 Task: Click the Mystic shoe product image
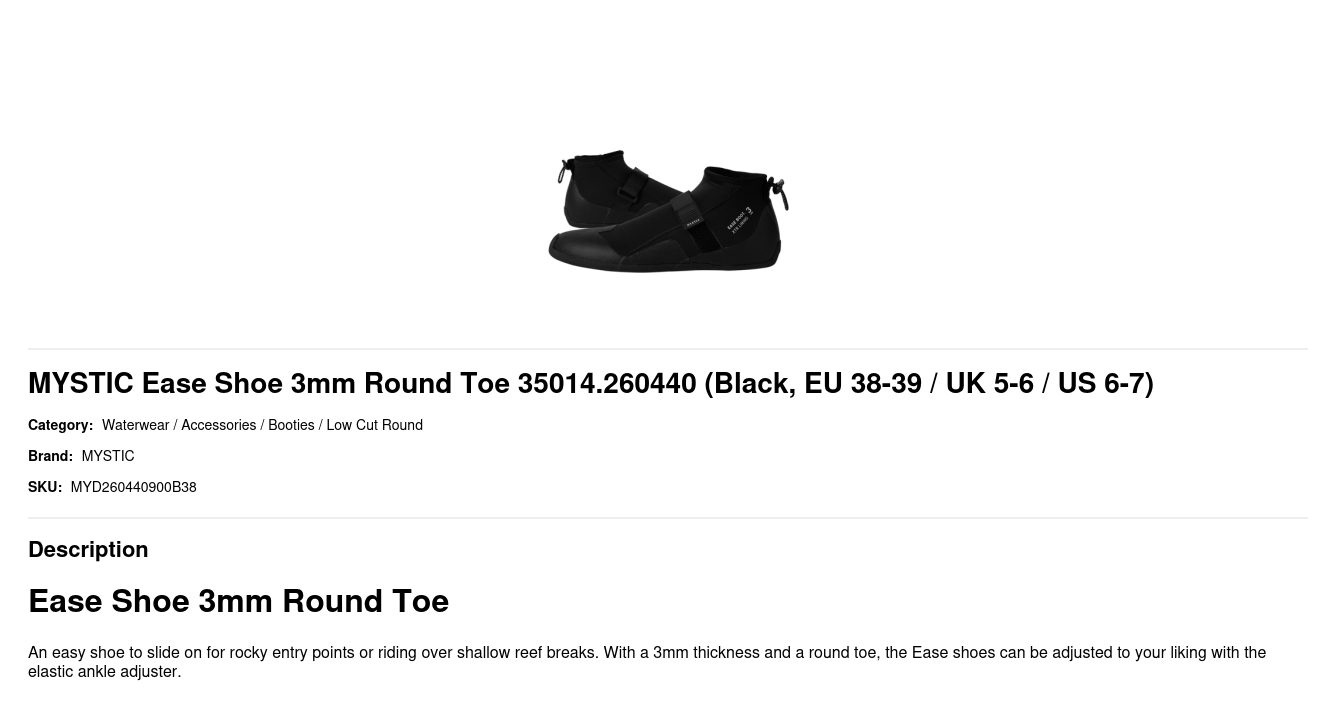point(667,211)
